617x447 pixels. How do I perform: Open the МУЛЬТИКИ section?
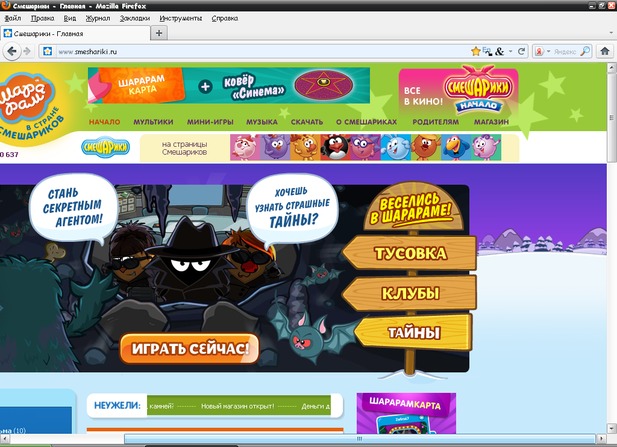click(x=153, y=122)
